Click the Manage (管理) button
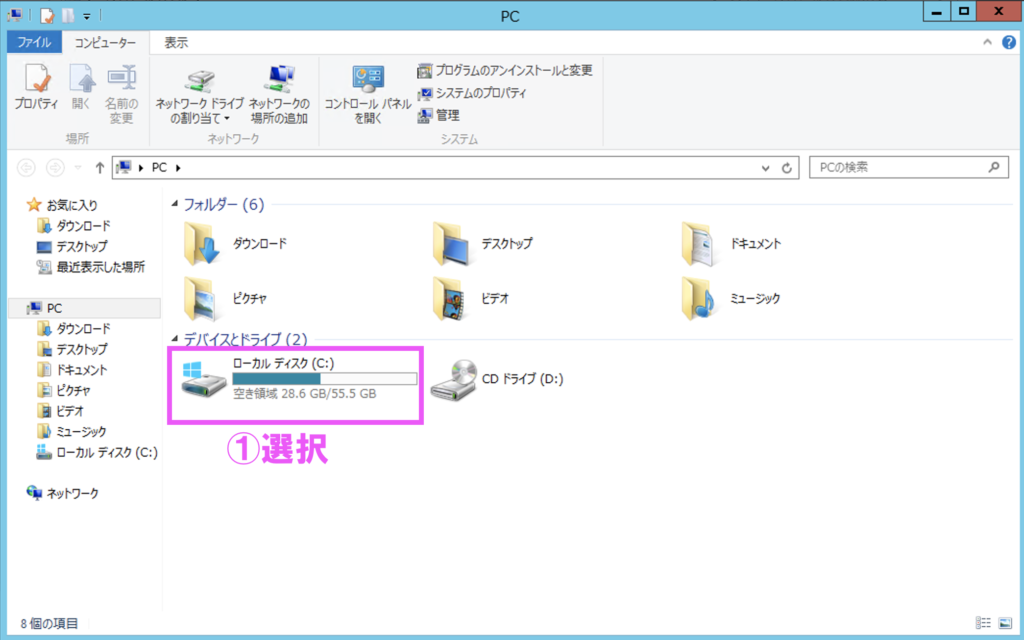This screenshot has width=1024, height=640. (x=438, y=116)
